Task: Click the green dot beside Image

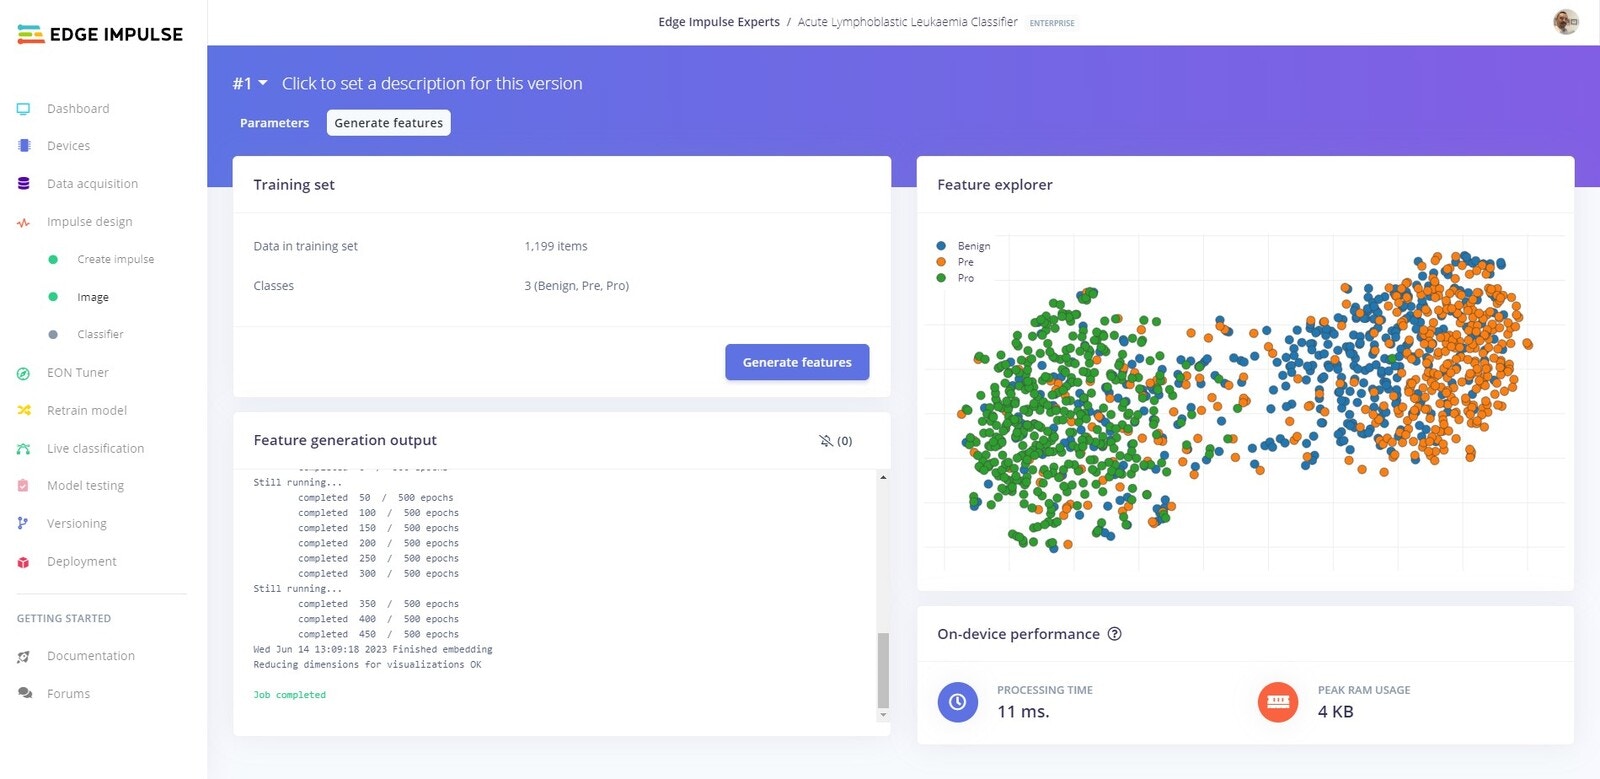Action: click(53, 297)
